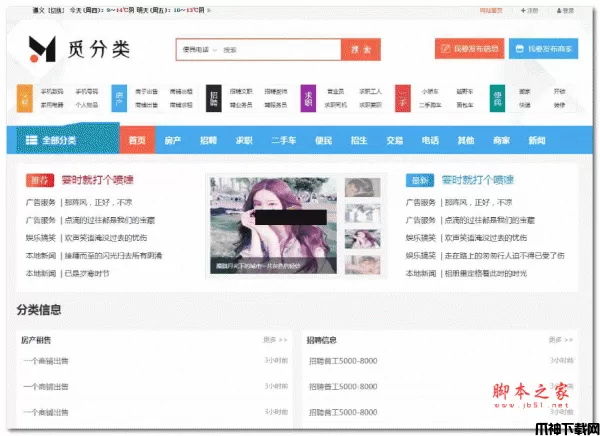Click the blue 房产 category tile

119,98
